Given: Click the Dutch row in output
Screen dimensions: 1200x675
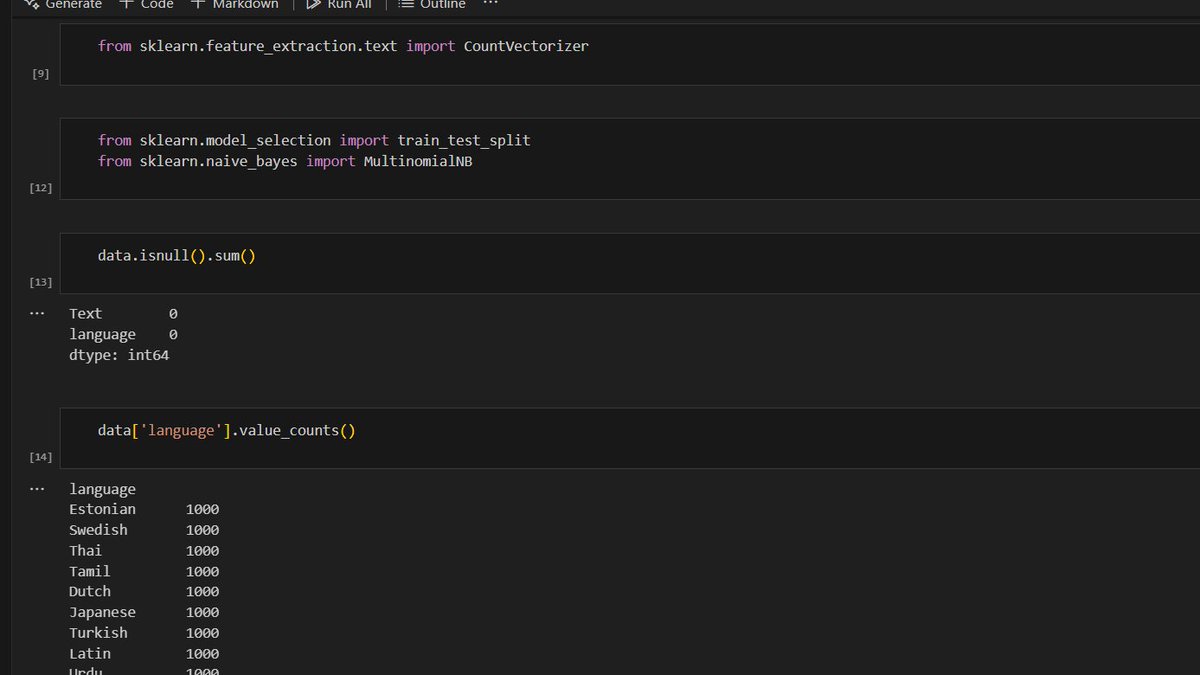Looking at the screenshot, I should pyautogui.click(x=144, y=591).
